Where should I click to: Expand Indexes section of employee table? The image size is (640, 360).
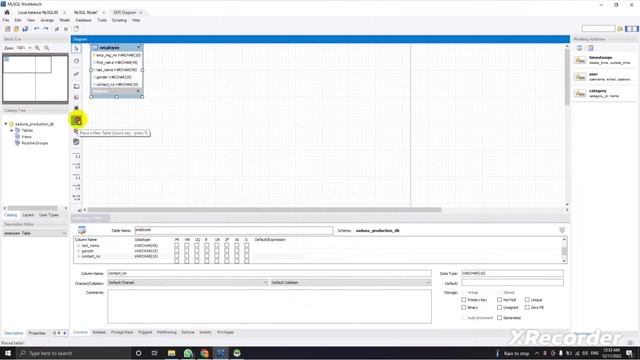click(x=138, y=91)
